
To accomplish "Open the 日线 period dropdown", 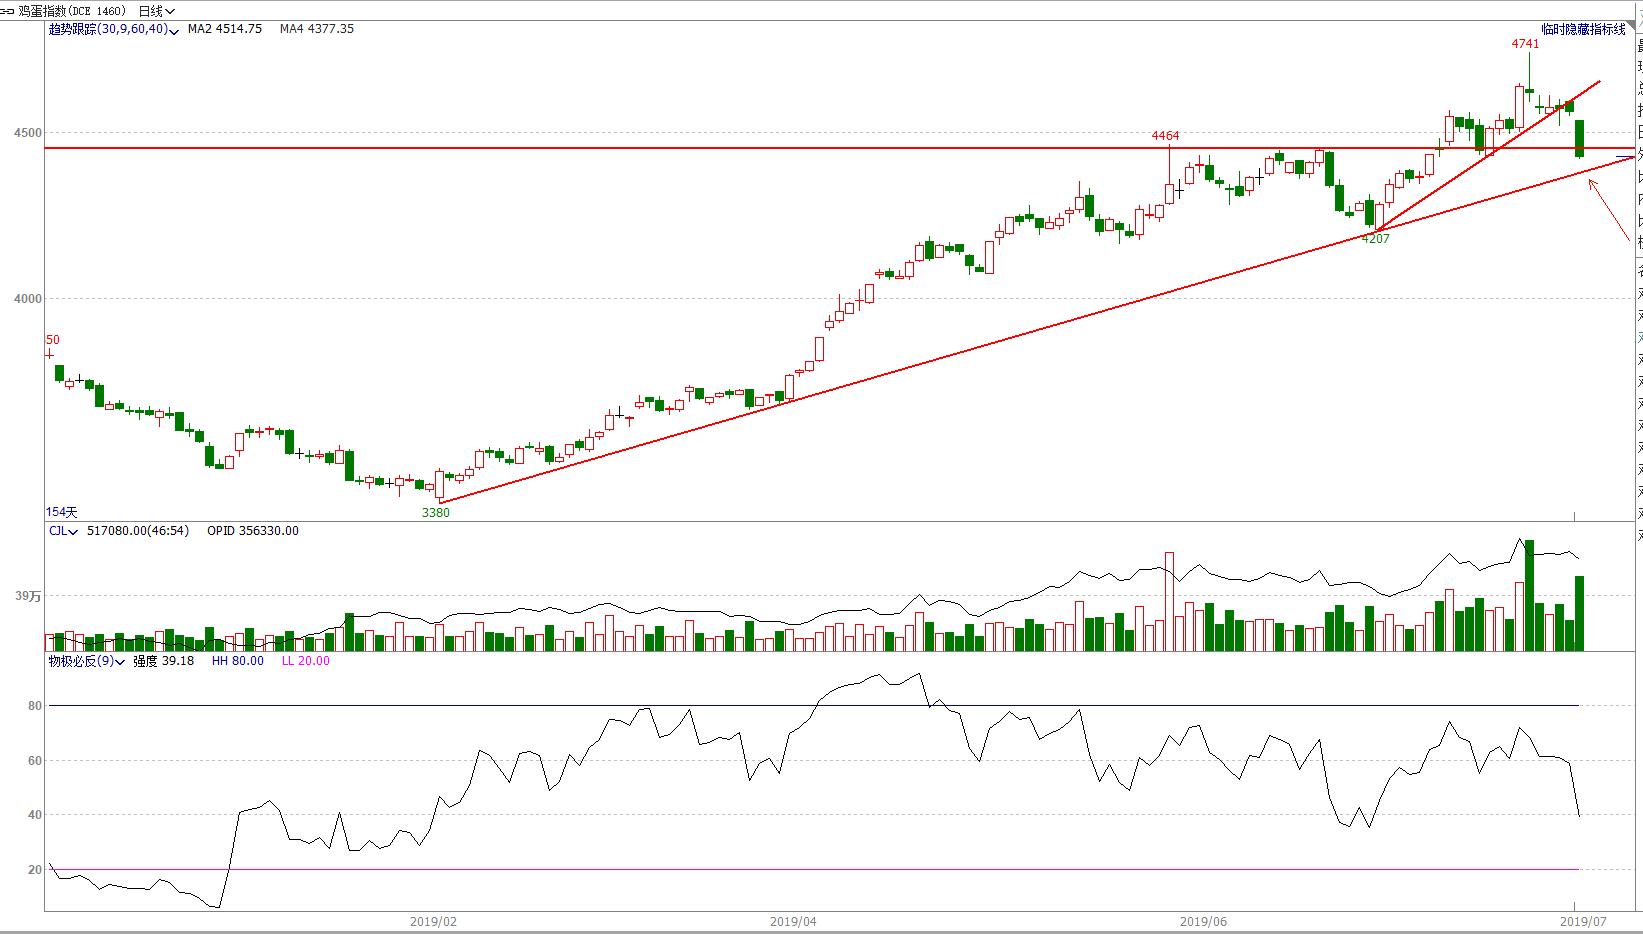I will pyautogui.click(x=157, y=11).
